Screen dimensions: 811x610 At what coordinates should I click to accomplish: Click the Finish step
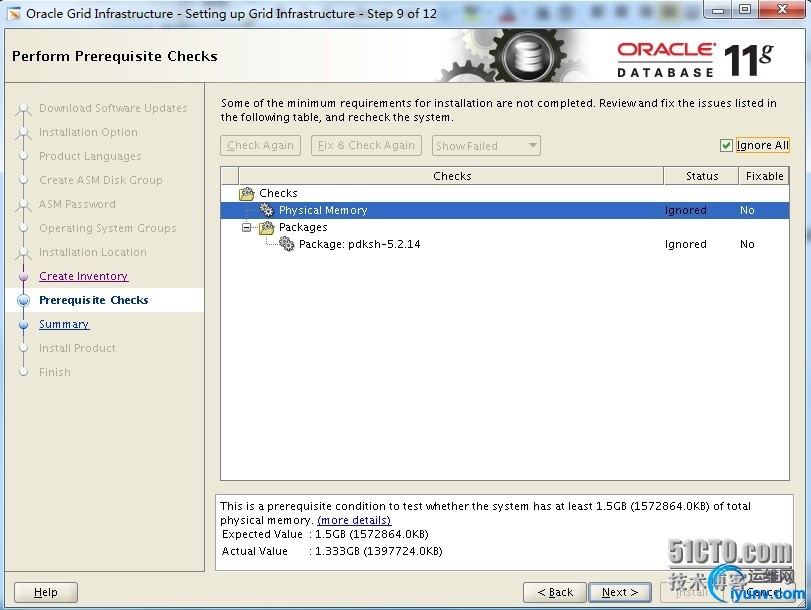click(x=54, y=372)
